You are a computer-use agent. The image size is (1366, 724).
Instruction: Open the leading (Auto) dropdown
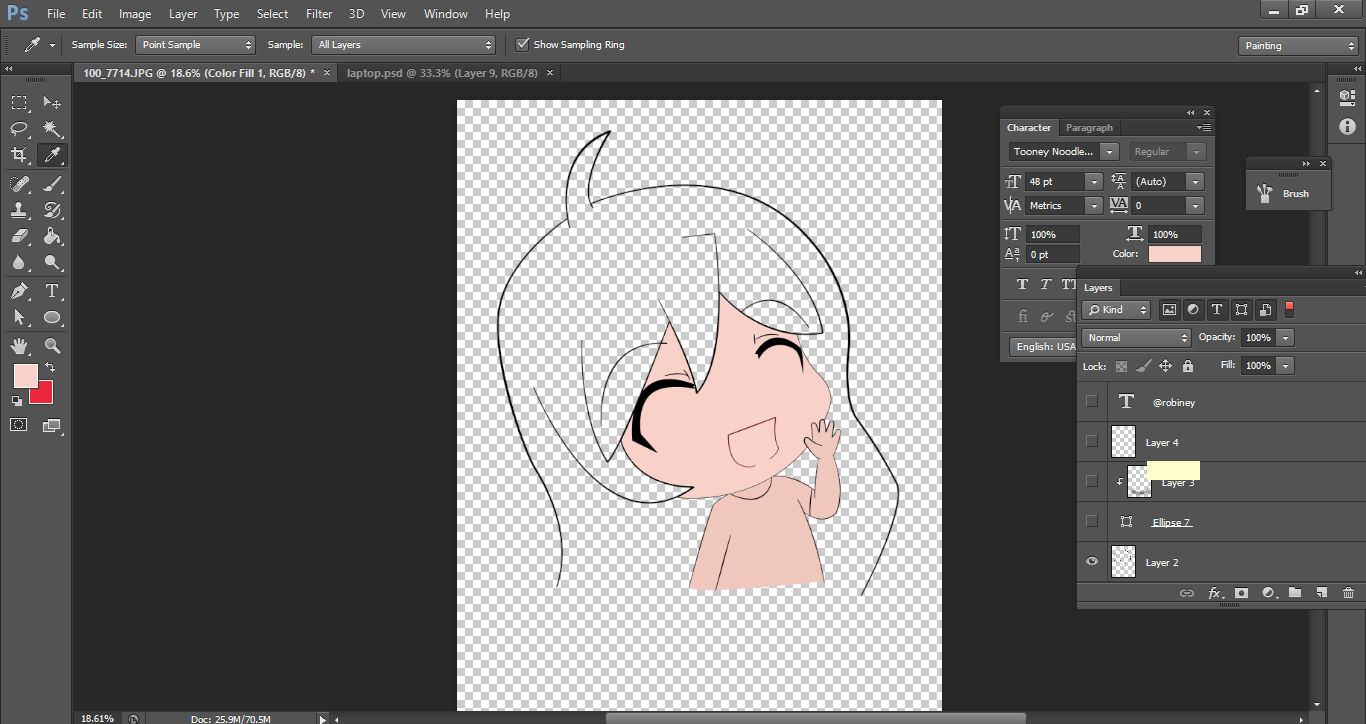1194,181
